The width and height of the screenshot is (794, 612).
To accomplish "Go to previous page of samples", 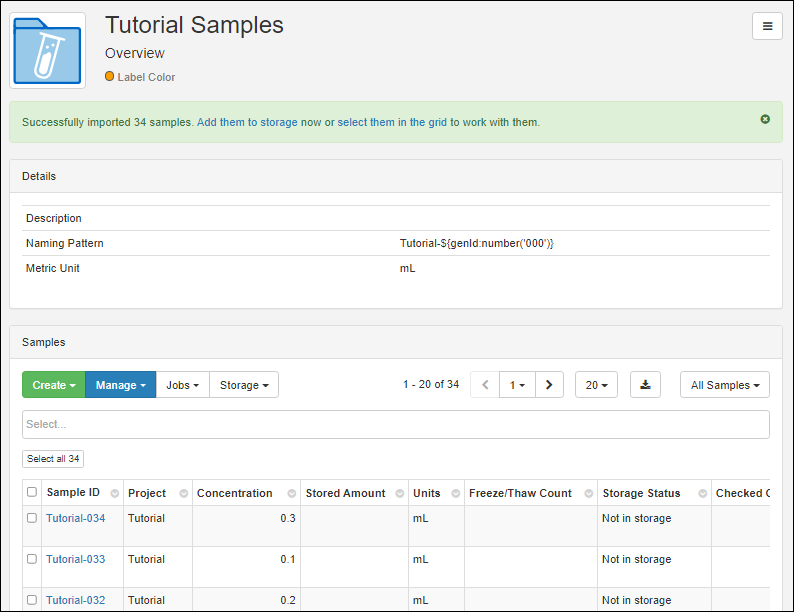I will tap(485, 385).
